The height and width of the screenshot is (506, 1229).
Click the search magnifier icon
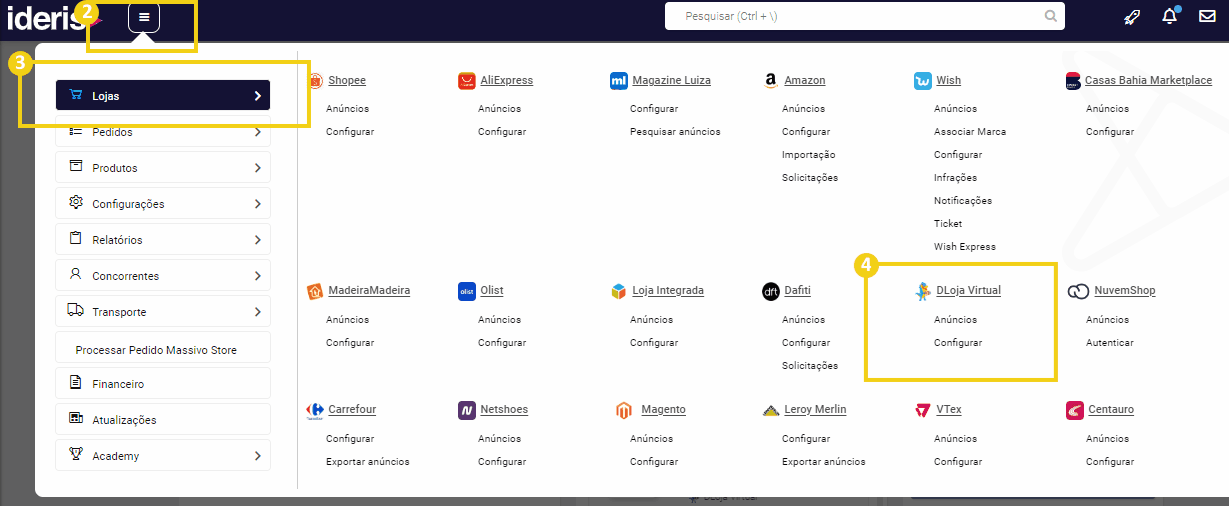pos(1050,16)
